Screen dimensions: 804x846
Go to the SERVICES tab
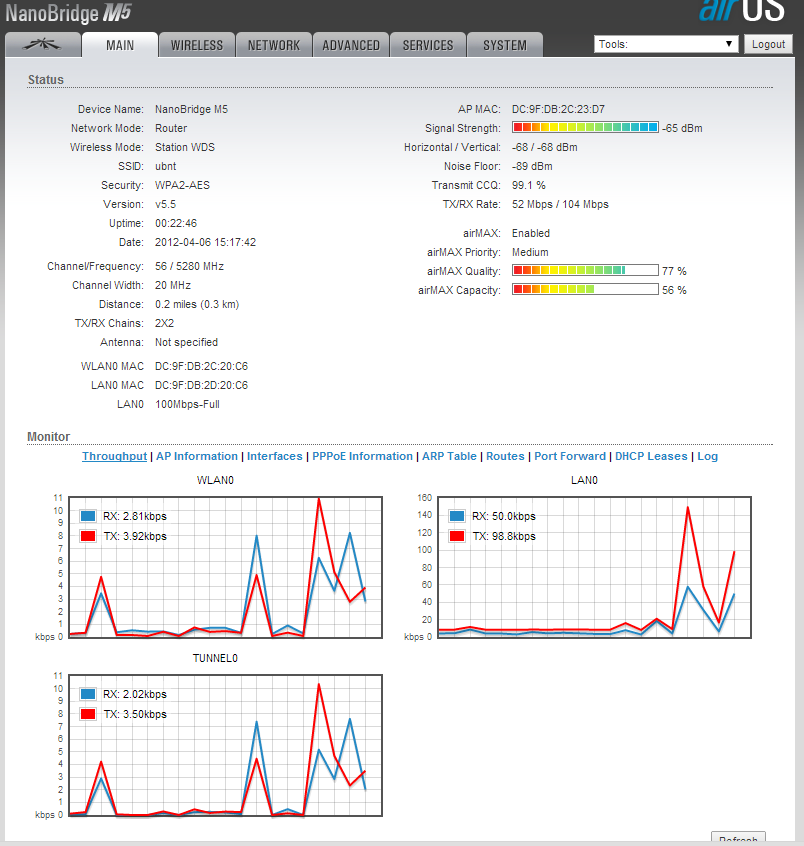click(x=428, y=45)
